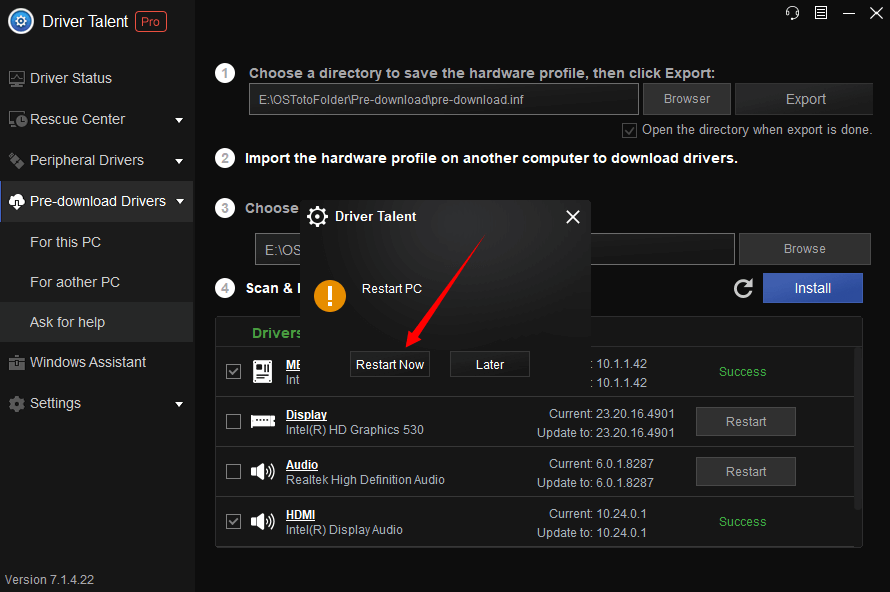Screen dimensions: 890x592
Task: Click the Rescue Center sidebar icon
Action: click(x=18, y=119)
